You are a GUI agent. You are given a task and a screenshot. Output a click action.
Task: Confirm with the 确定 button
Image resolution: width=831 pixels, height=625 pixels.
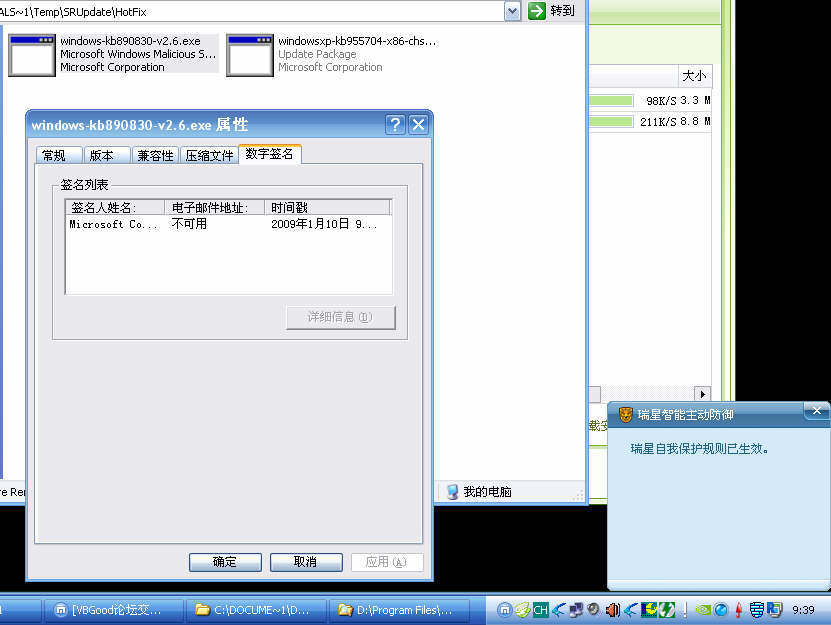(225, 562)
